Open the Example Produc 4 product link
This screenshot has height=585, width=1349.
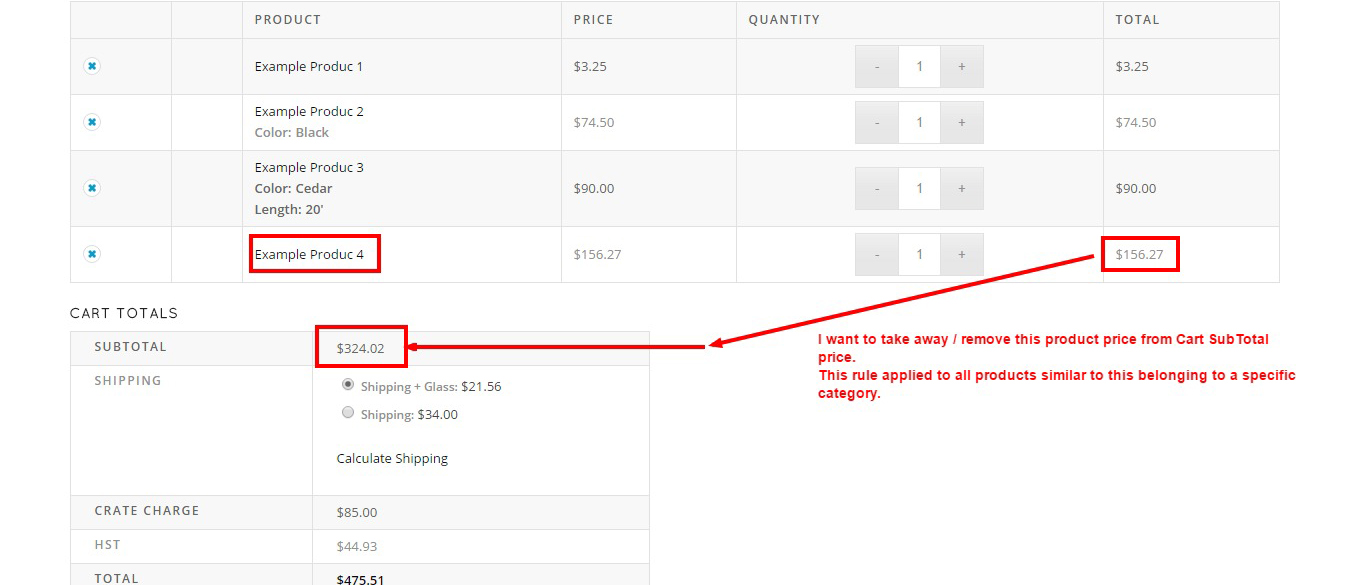[x=309, y=255]
